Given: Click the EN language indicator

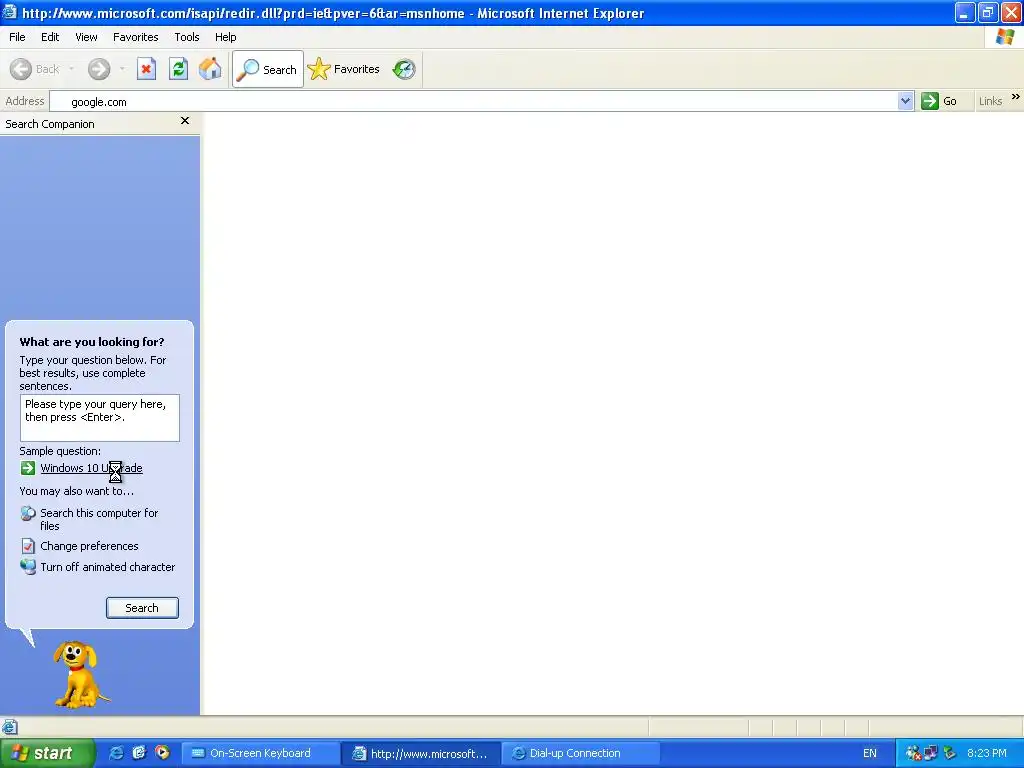Looking at the screenshot, I should [869, 754].
